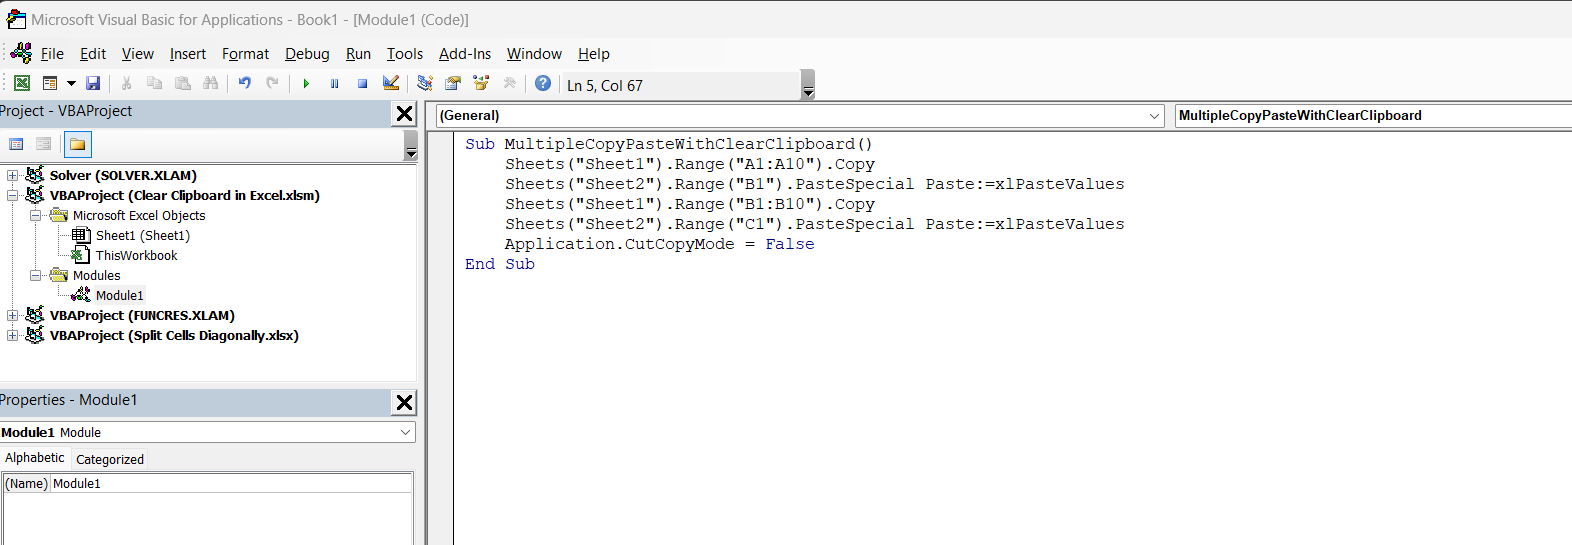1572x545 pixels.
Task: Undo the last action with the blue arrow
Action: click(x=244, y=83)
